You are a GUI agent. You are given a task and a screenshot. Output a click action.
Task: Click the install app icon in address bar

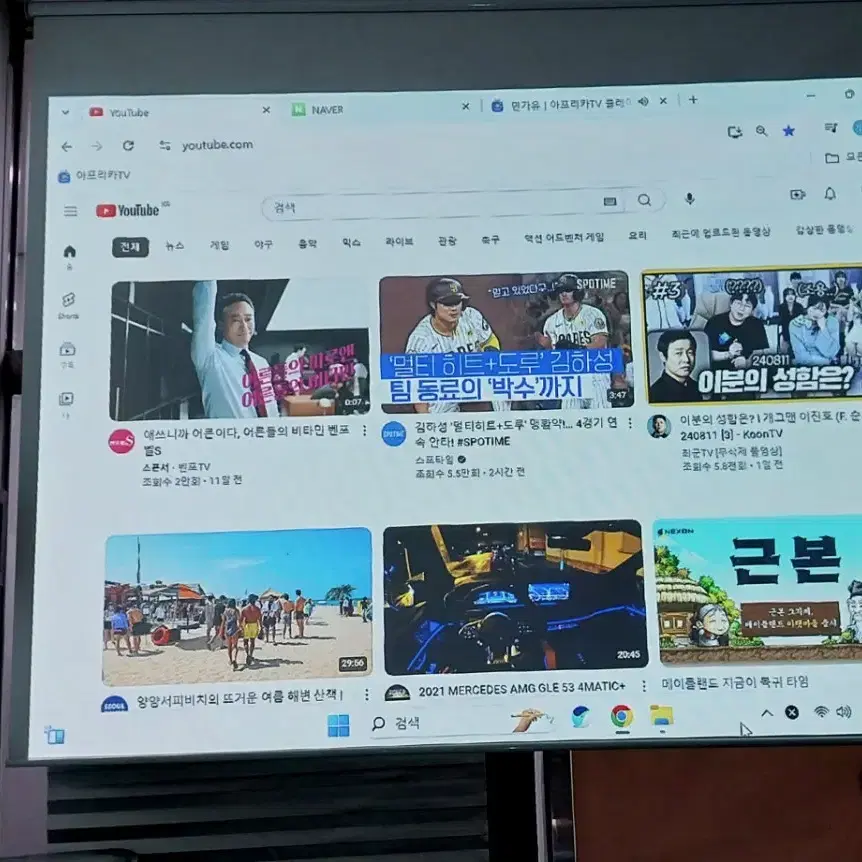734,131
